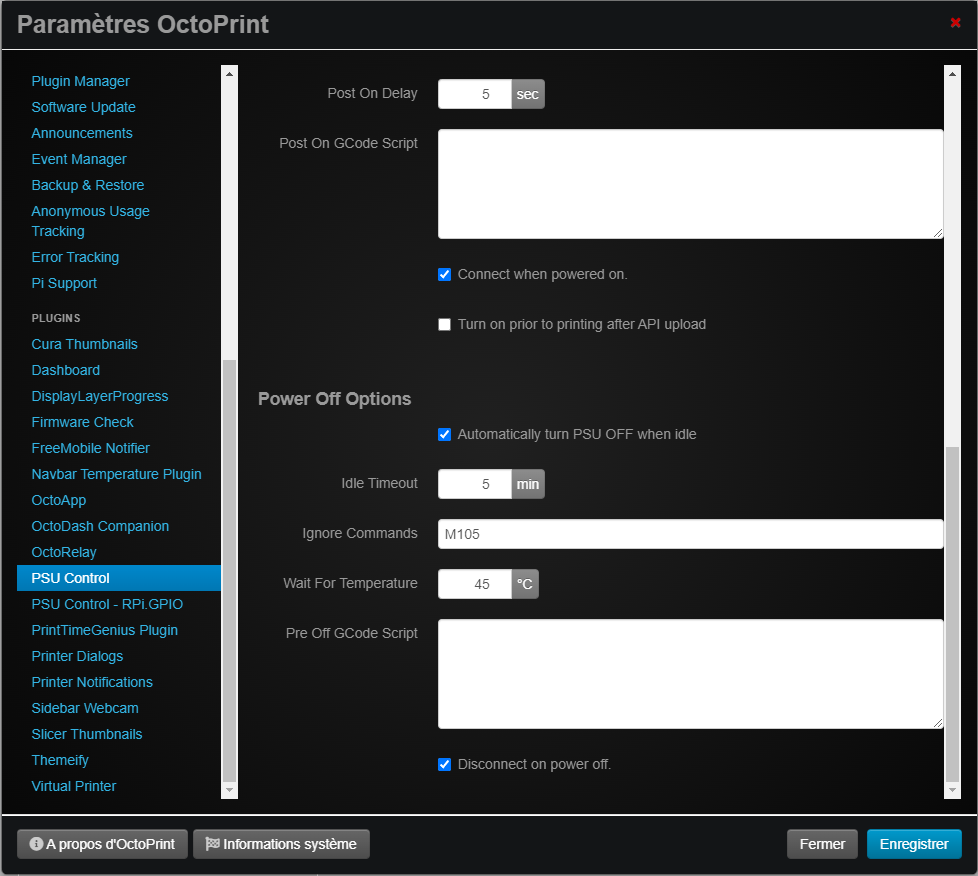Image resolution: width=978 pixels, height=876 pixels.
Task: Click the 'Power Off Options' heading
Action: click(x=334, y=399)
